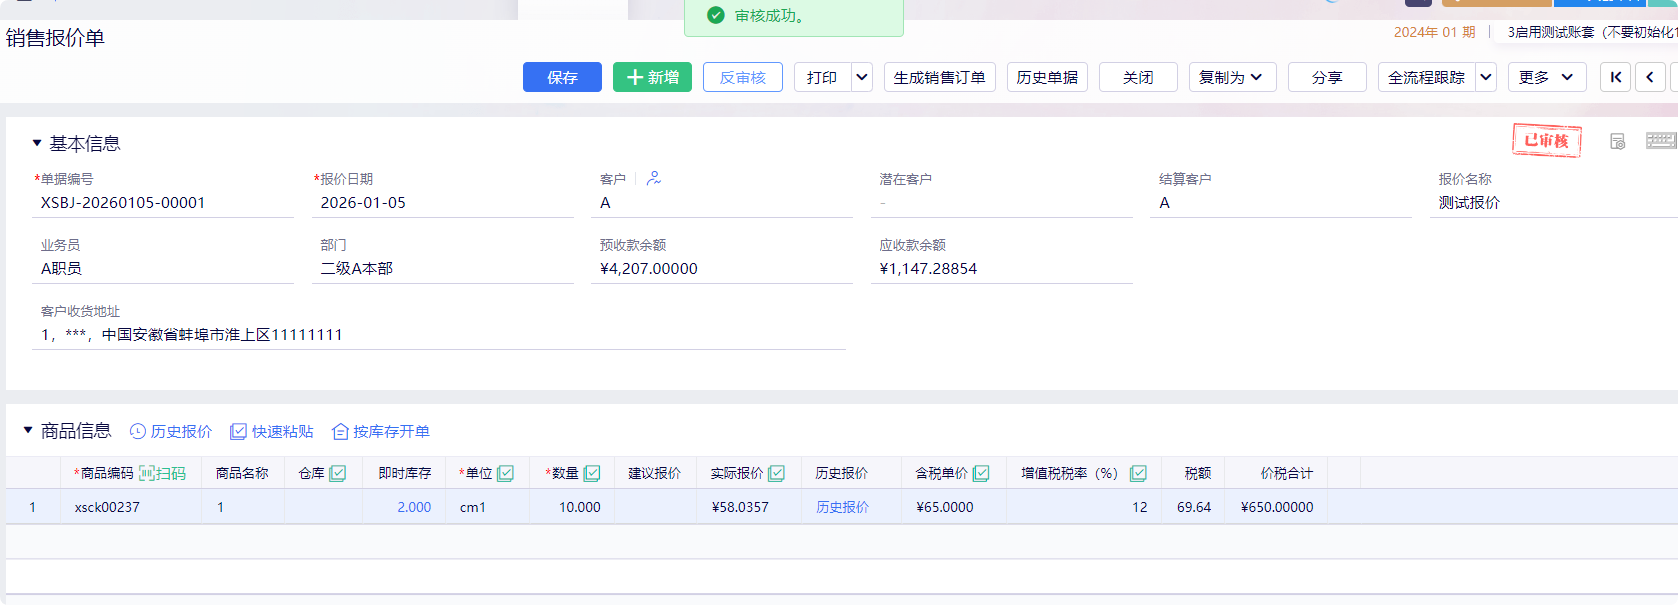Click the 报价名称 field 测试报价
This screenshot has height=605, width=1678.
click(x=1554, y=203)
